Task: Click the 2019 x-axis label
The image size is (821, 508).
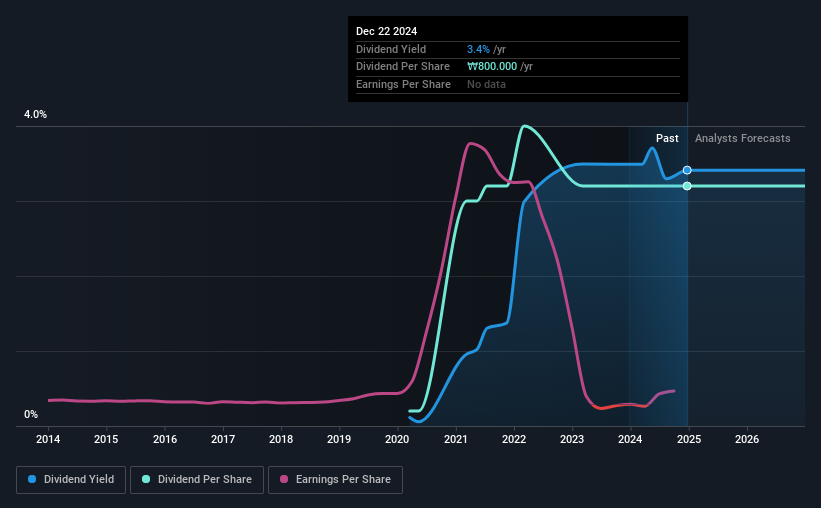Action: (x=339, y=439)
